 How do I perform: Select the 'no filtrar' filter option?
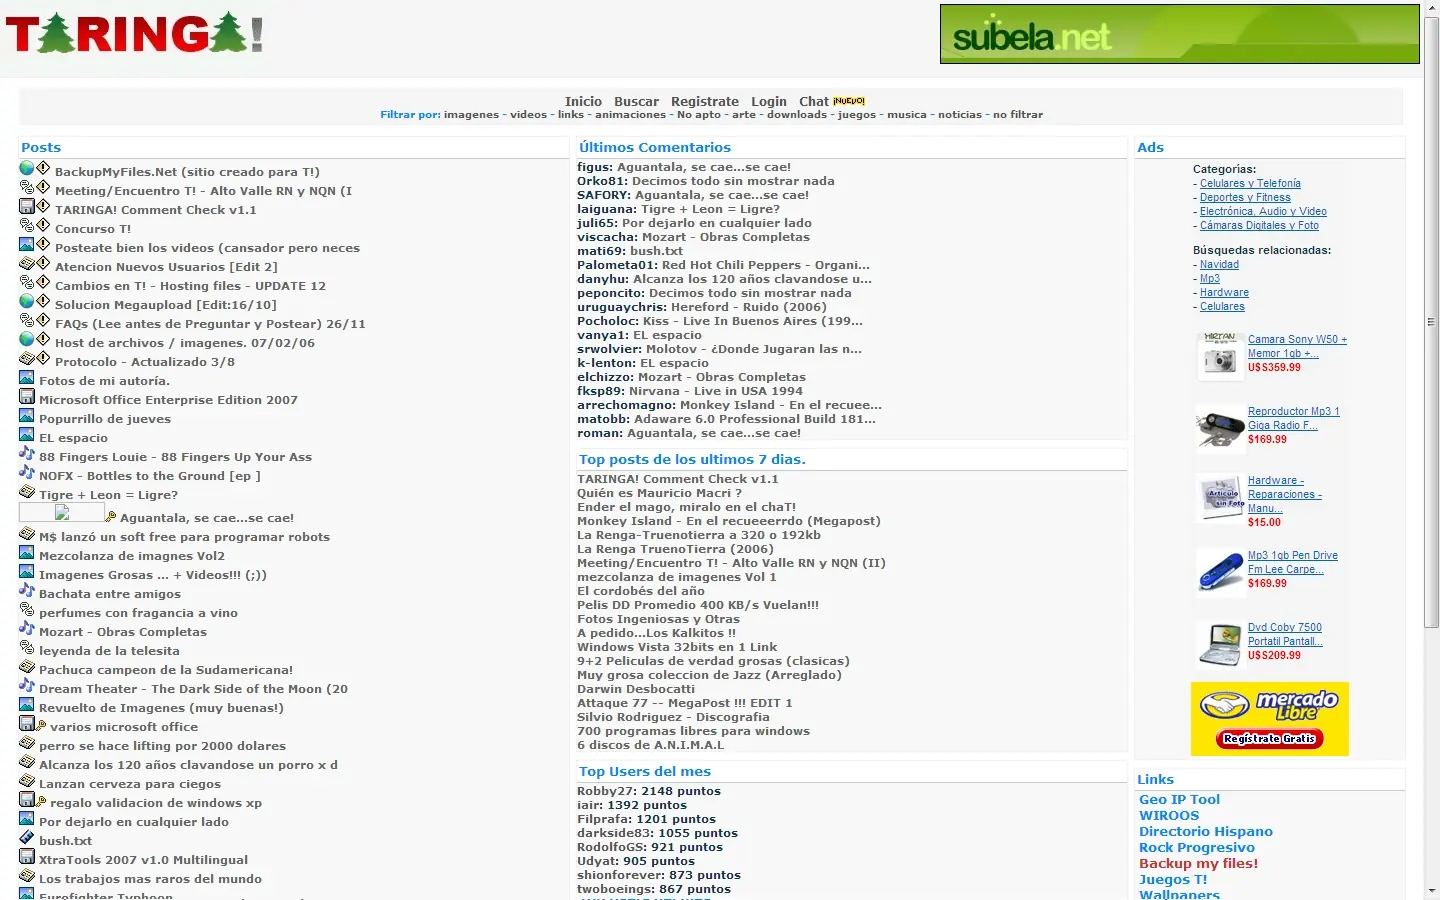click(x=1018, y=115)
